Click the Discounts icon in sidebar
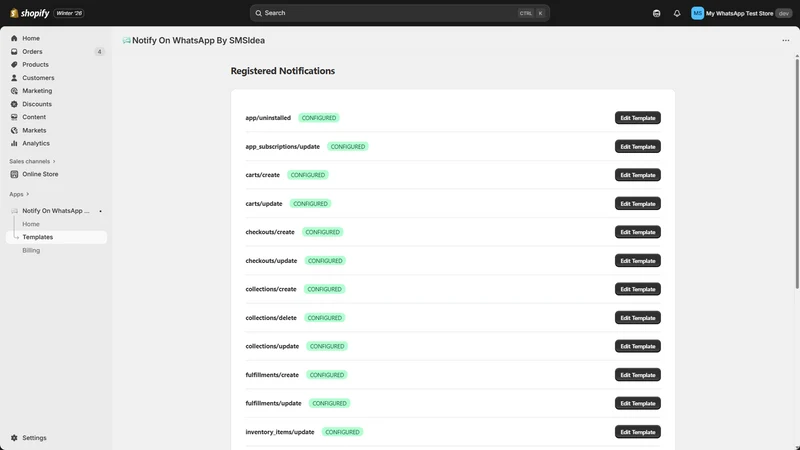 (x=14, y=104)
